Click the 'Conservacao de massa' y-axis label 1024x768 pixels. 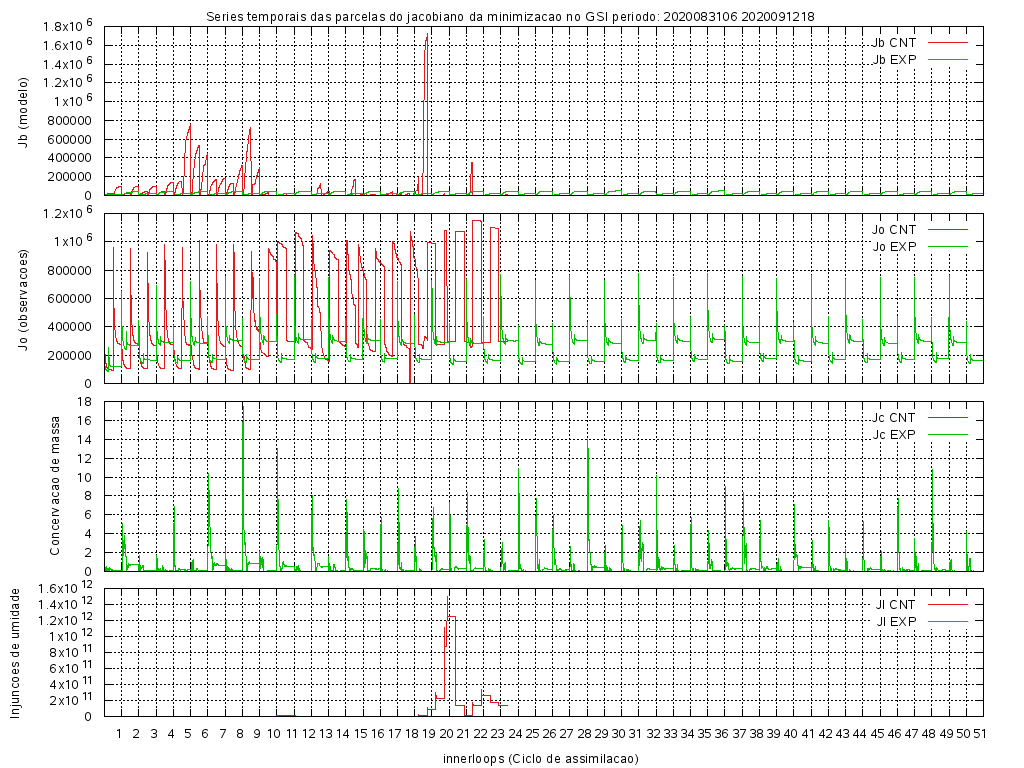pos(57,485)
